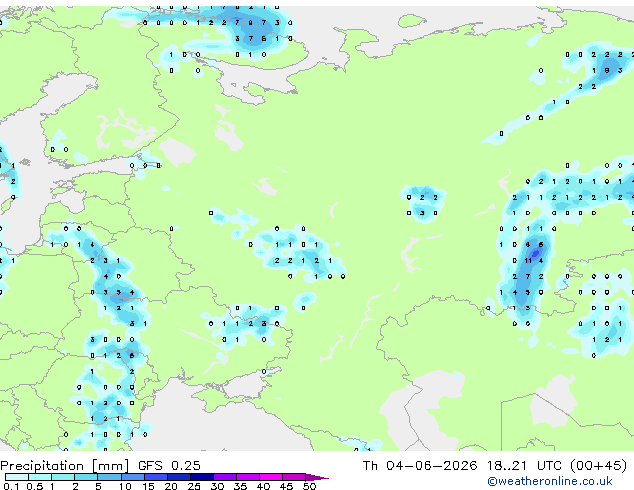Click the legend label '45'
Viewport: 634px width, 490px height.
click(x=286, y=486)
